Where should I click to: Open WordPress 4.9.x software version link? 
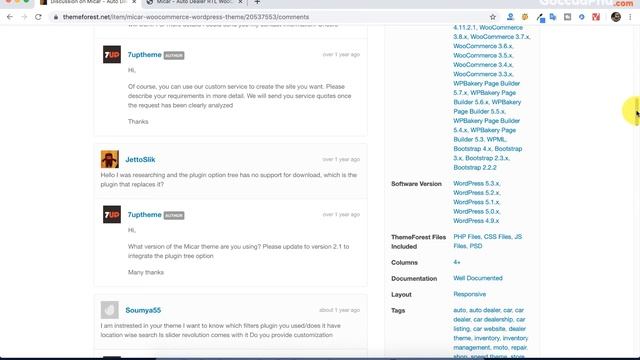pyautogui.click(x=476, y=221)
